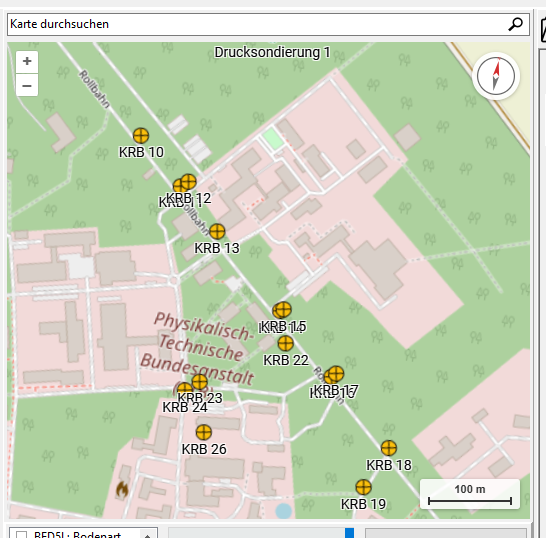Reset map orientation via compass
This screenshot has width=546, height=538.
tap(496, 76)
